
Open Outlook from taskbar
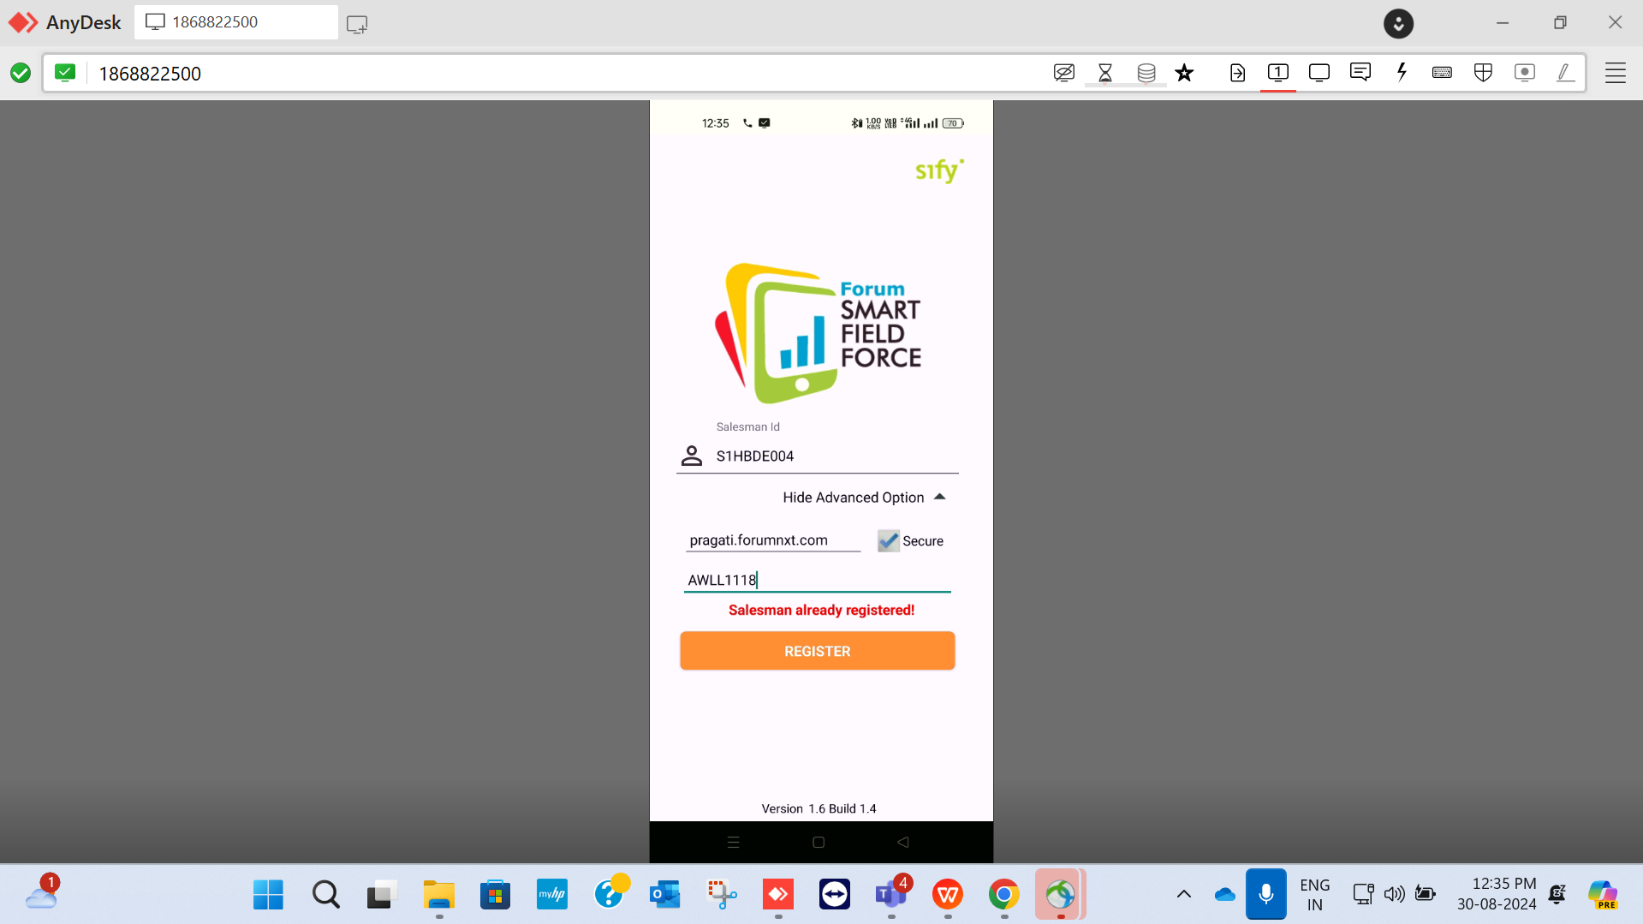coord(665,894)
